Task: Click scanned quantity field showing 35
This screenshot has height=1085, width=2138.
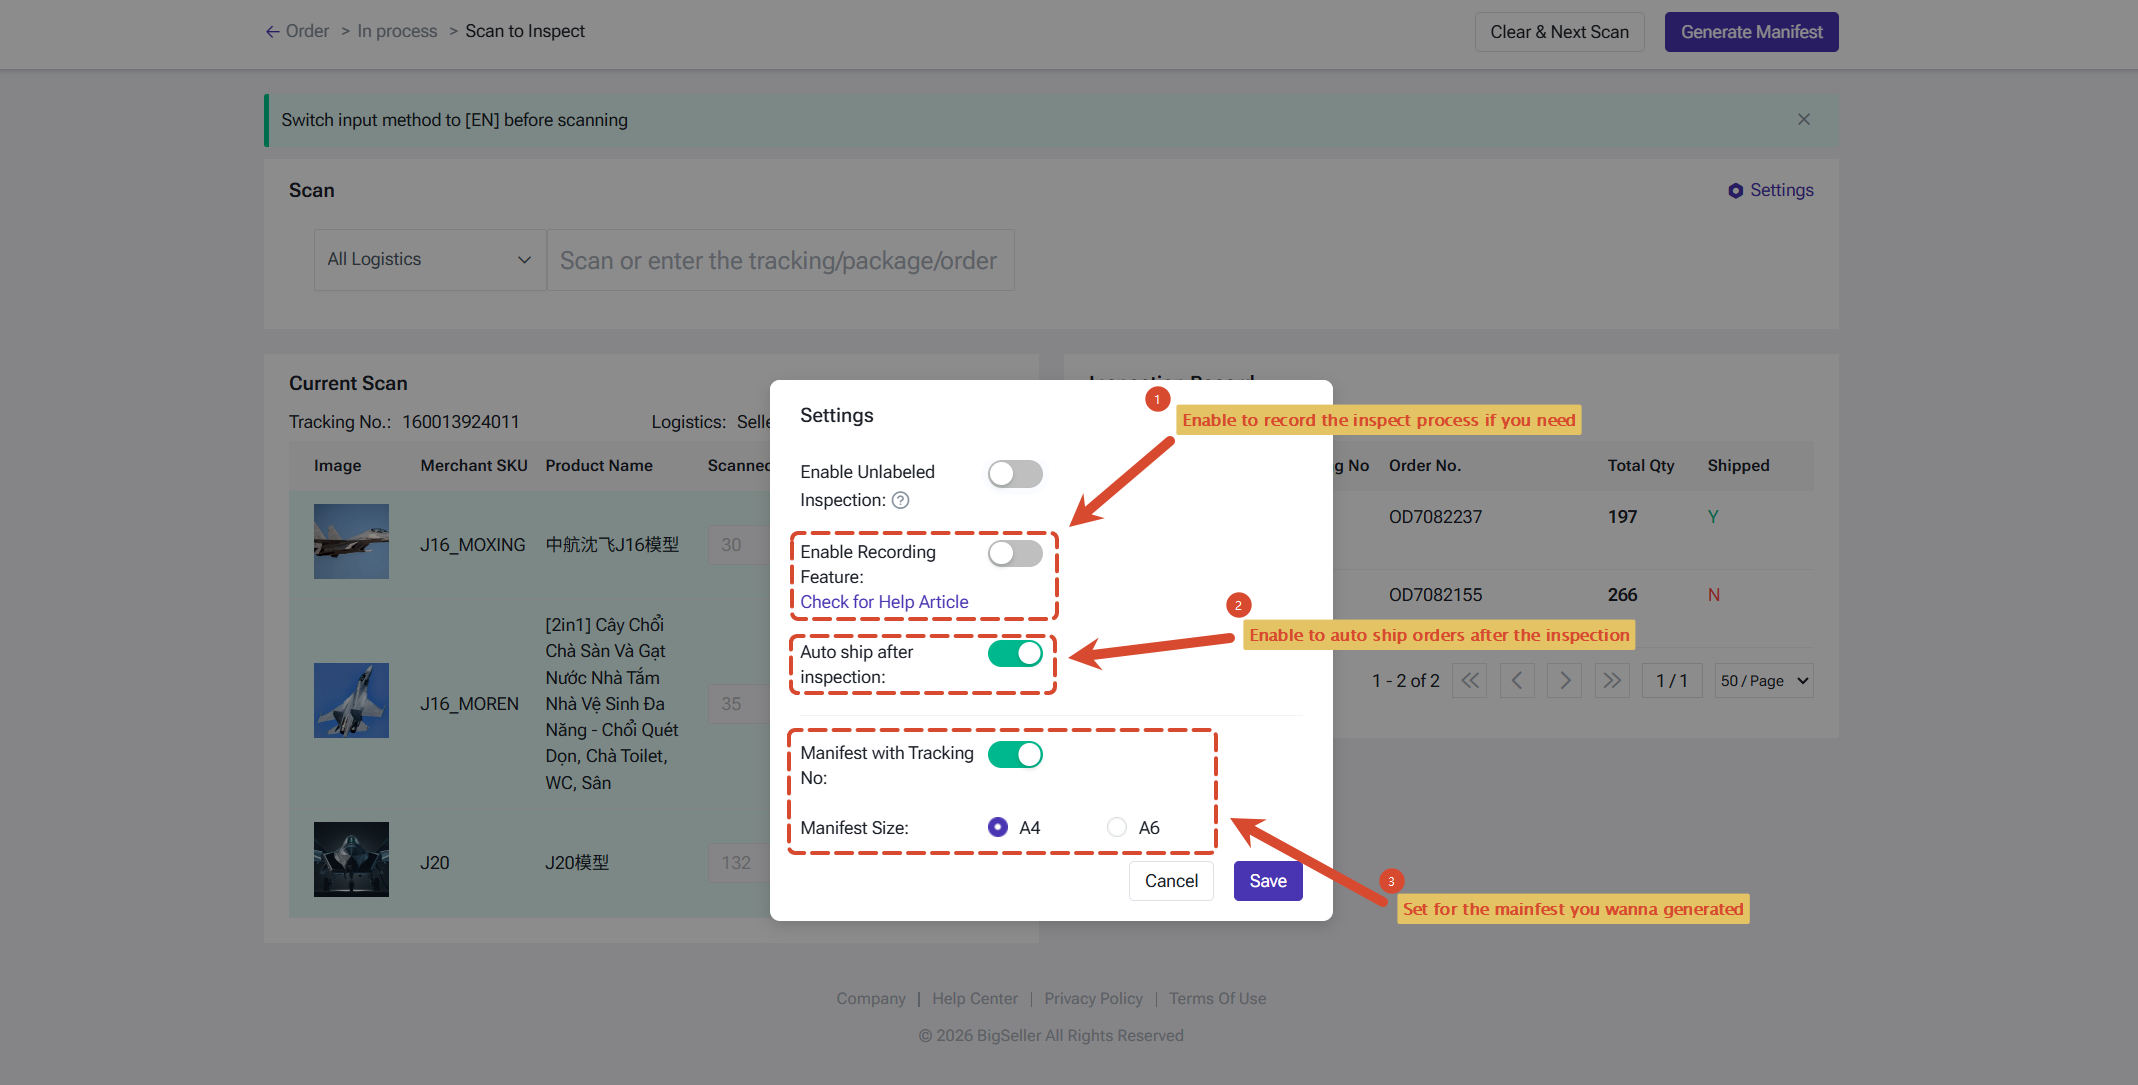Action: coord(738,704)
